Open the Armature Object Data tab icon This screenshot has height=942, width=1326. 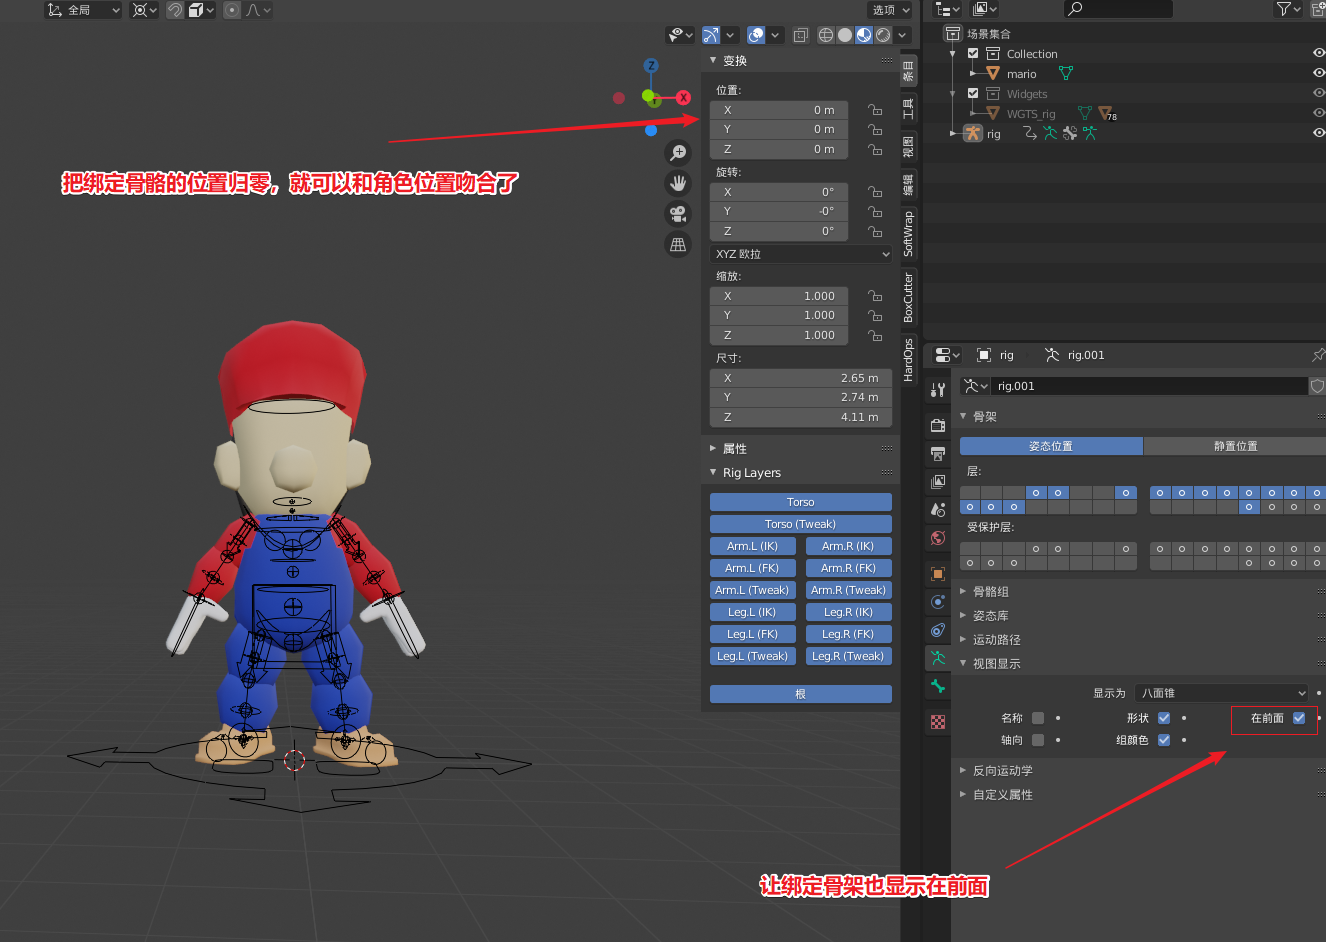pos(938,658)
